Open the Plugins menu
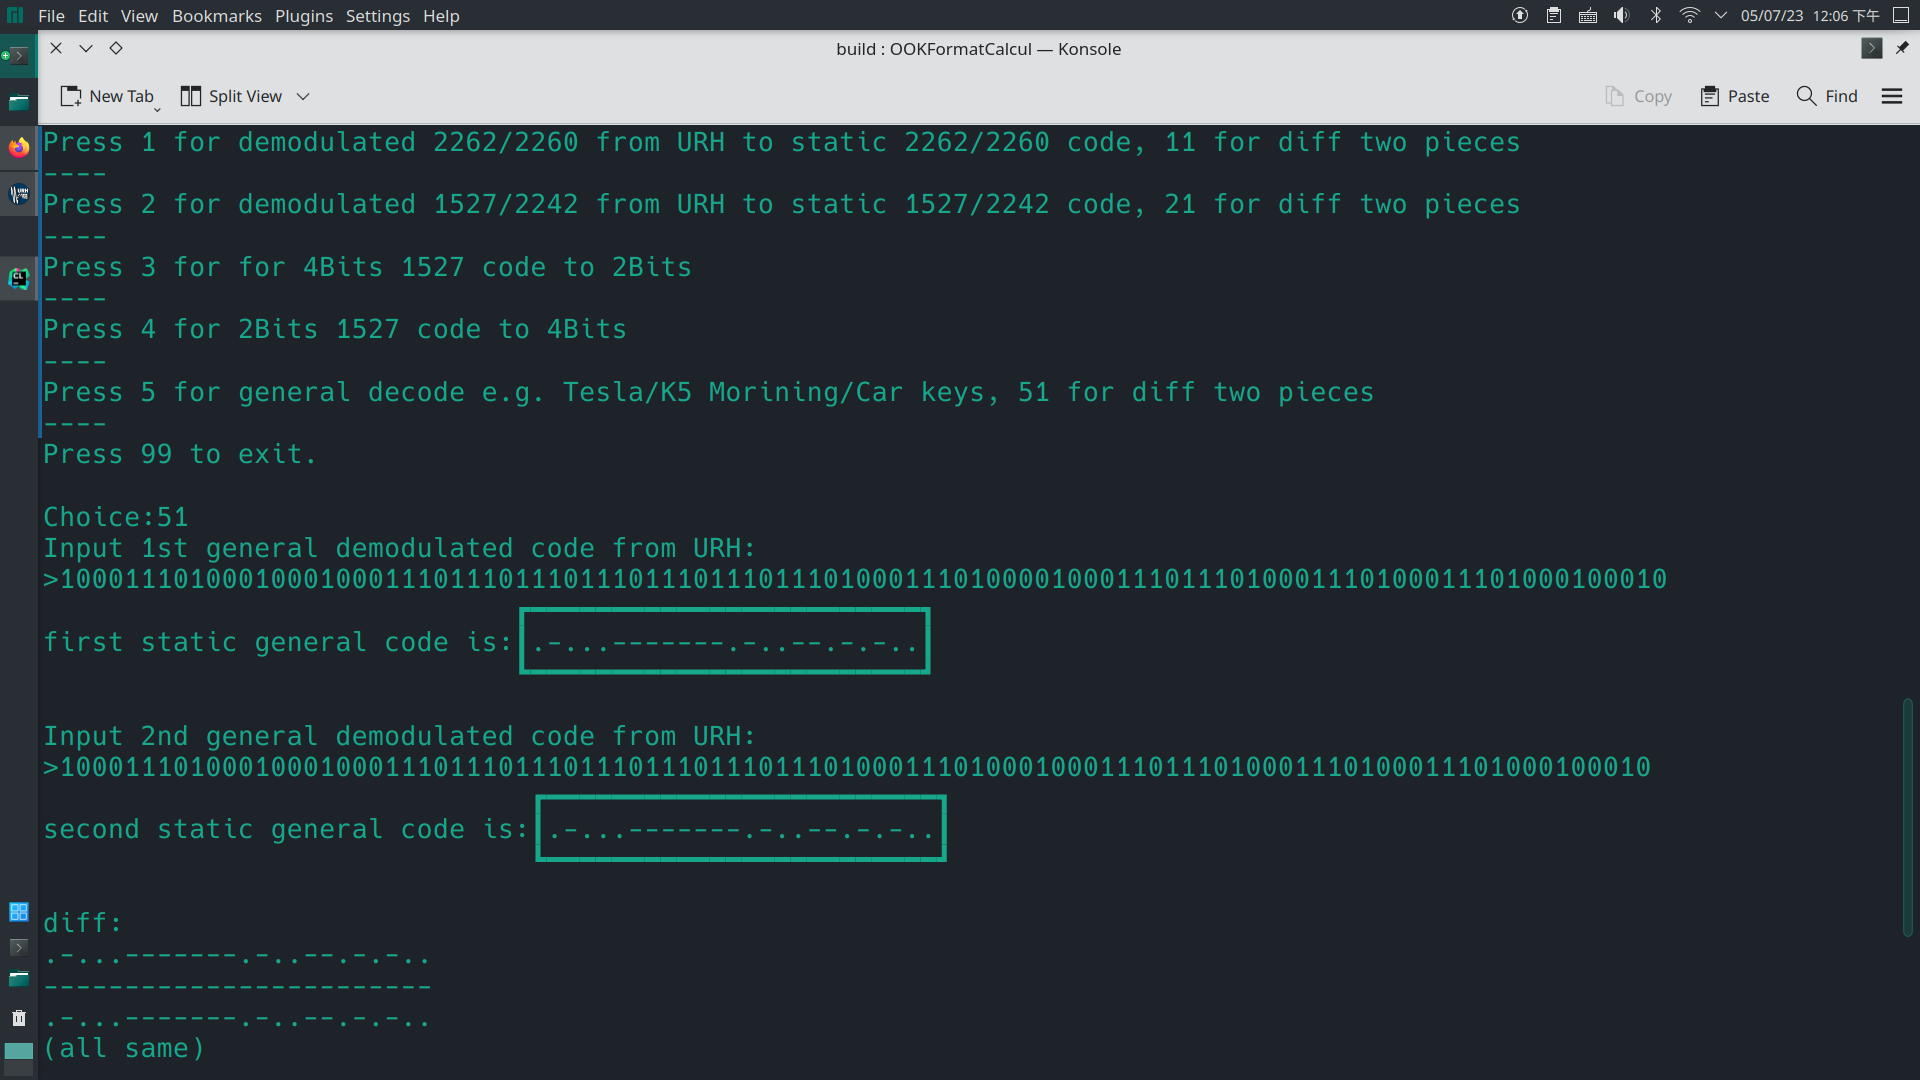This screenshot has width=1920, height=1080. coord(304,16)
